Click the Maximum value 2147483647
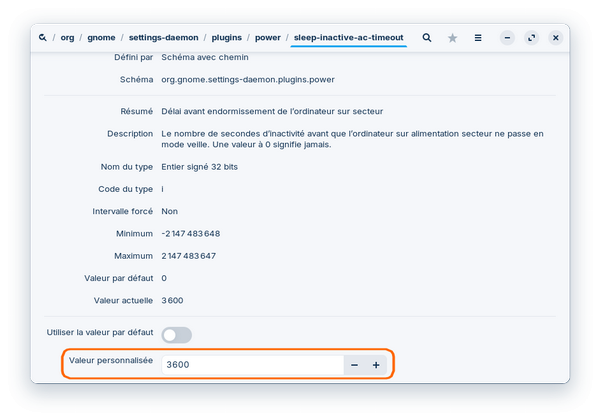600x420 pixels. click(x=189, y=256)
